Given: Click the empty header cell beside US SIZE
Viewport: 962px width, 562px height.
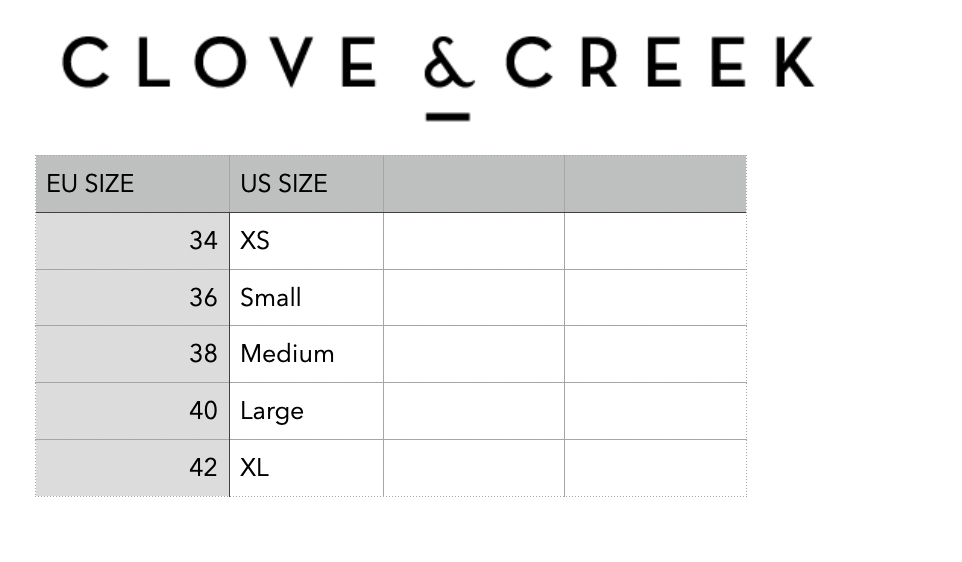Looking at the screenshot, I should [473, 184].
